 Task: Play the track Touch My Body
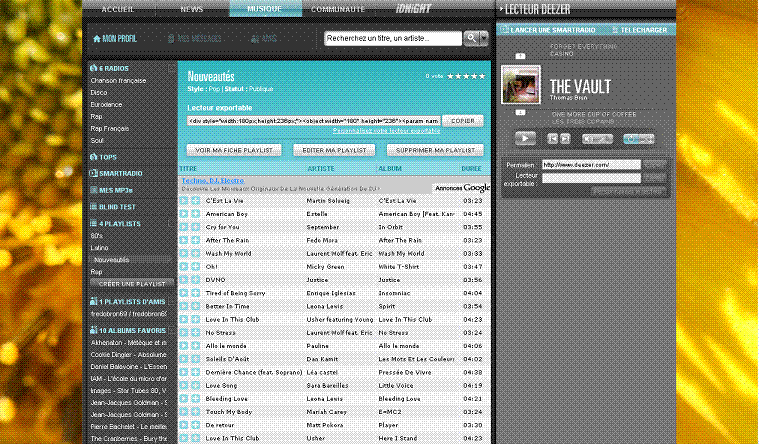(184, 412)
